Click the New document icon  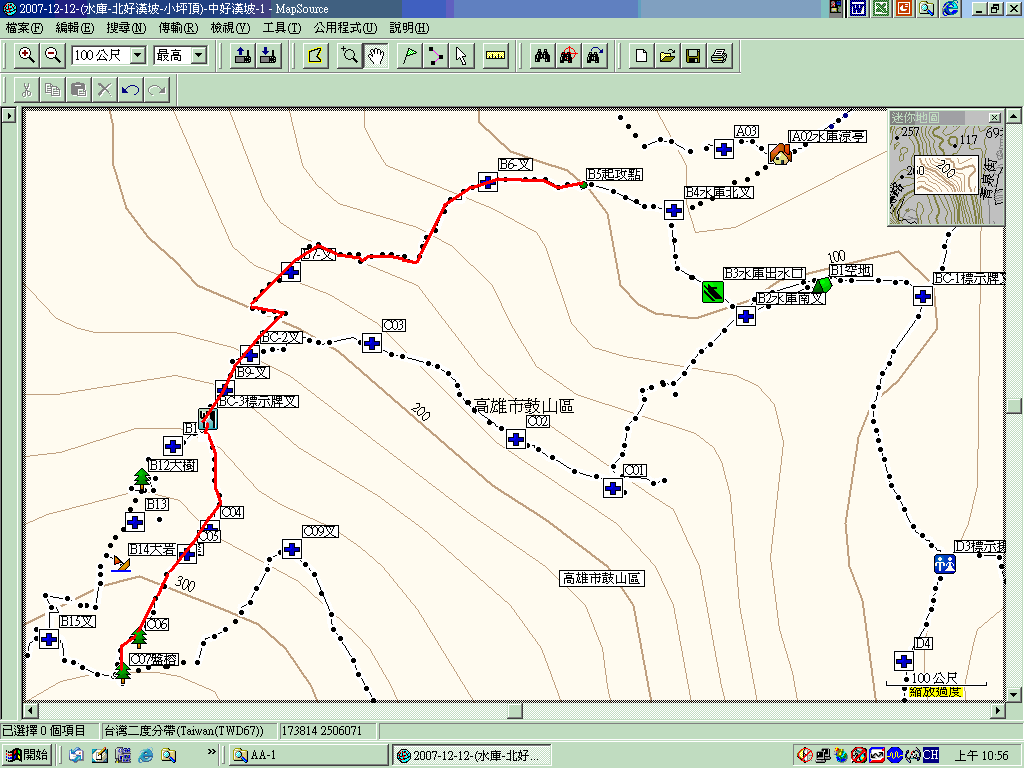pos(641,56)
